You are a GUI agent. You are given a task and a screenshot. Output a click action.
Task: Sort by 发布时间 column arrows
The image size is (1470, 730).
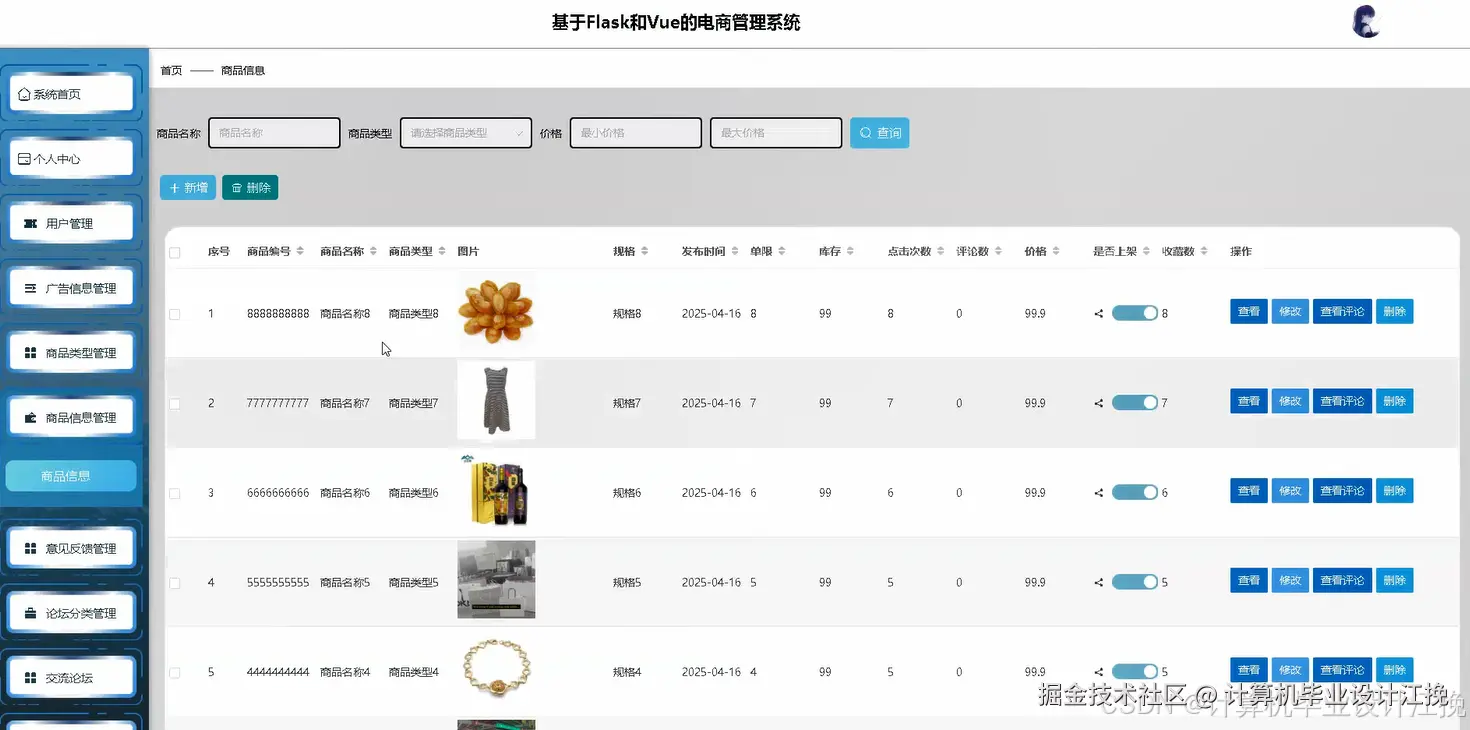coord(735,251)
